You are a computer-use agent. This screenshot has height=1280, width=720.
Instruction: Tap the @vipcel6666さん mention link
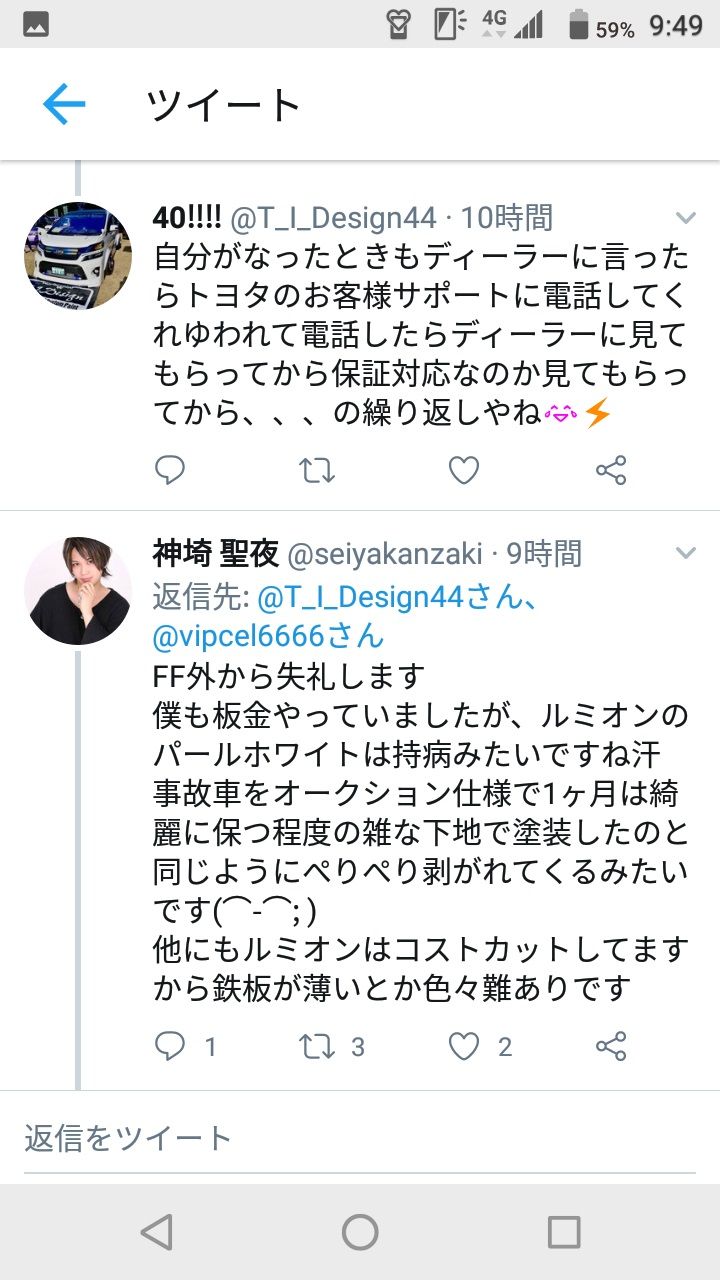pyautogui.click(x=268, y=635)
